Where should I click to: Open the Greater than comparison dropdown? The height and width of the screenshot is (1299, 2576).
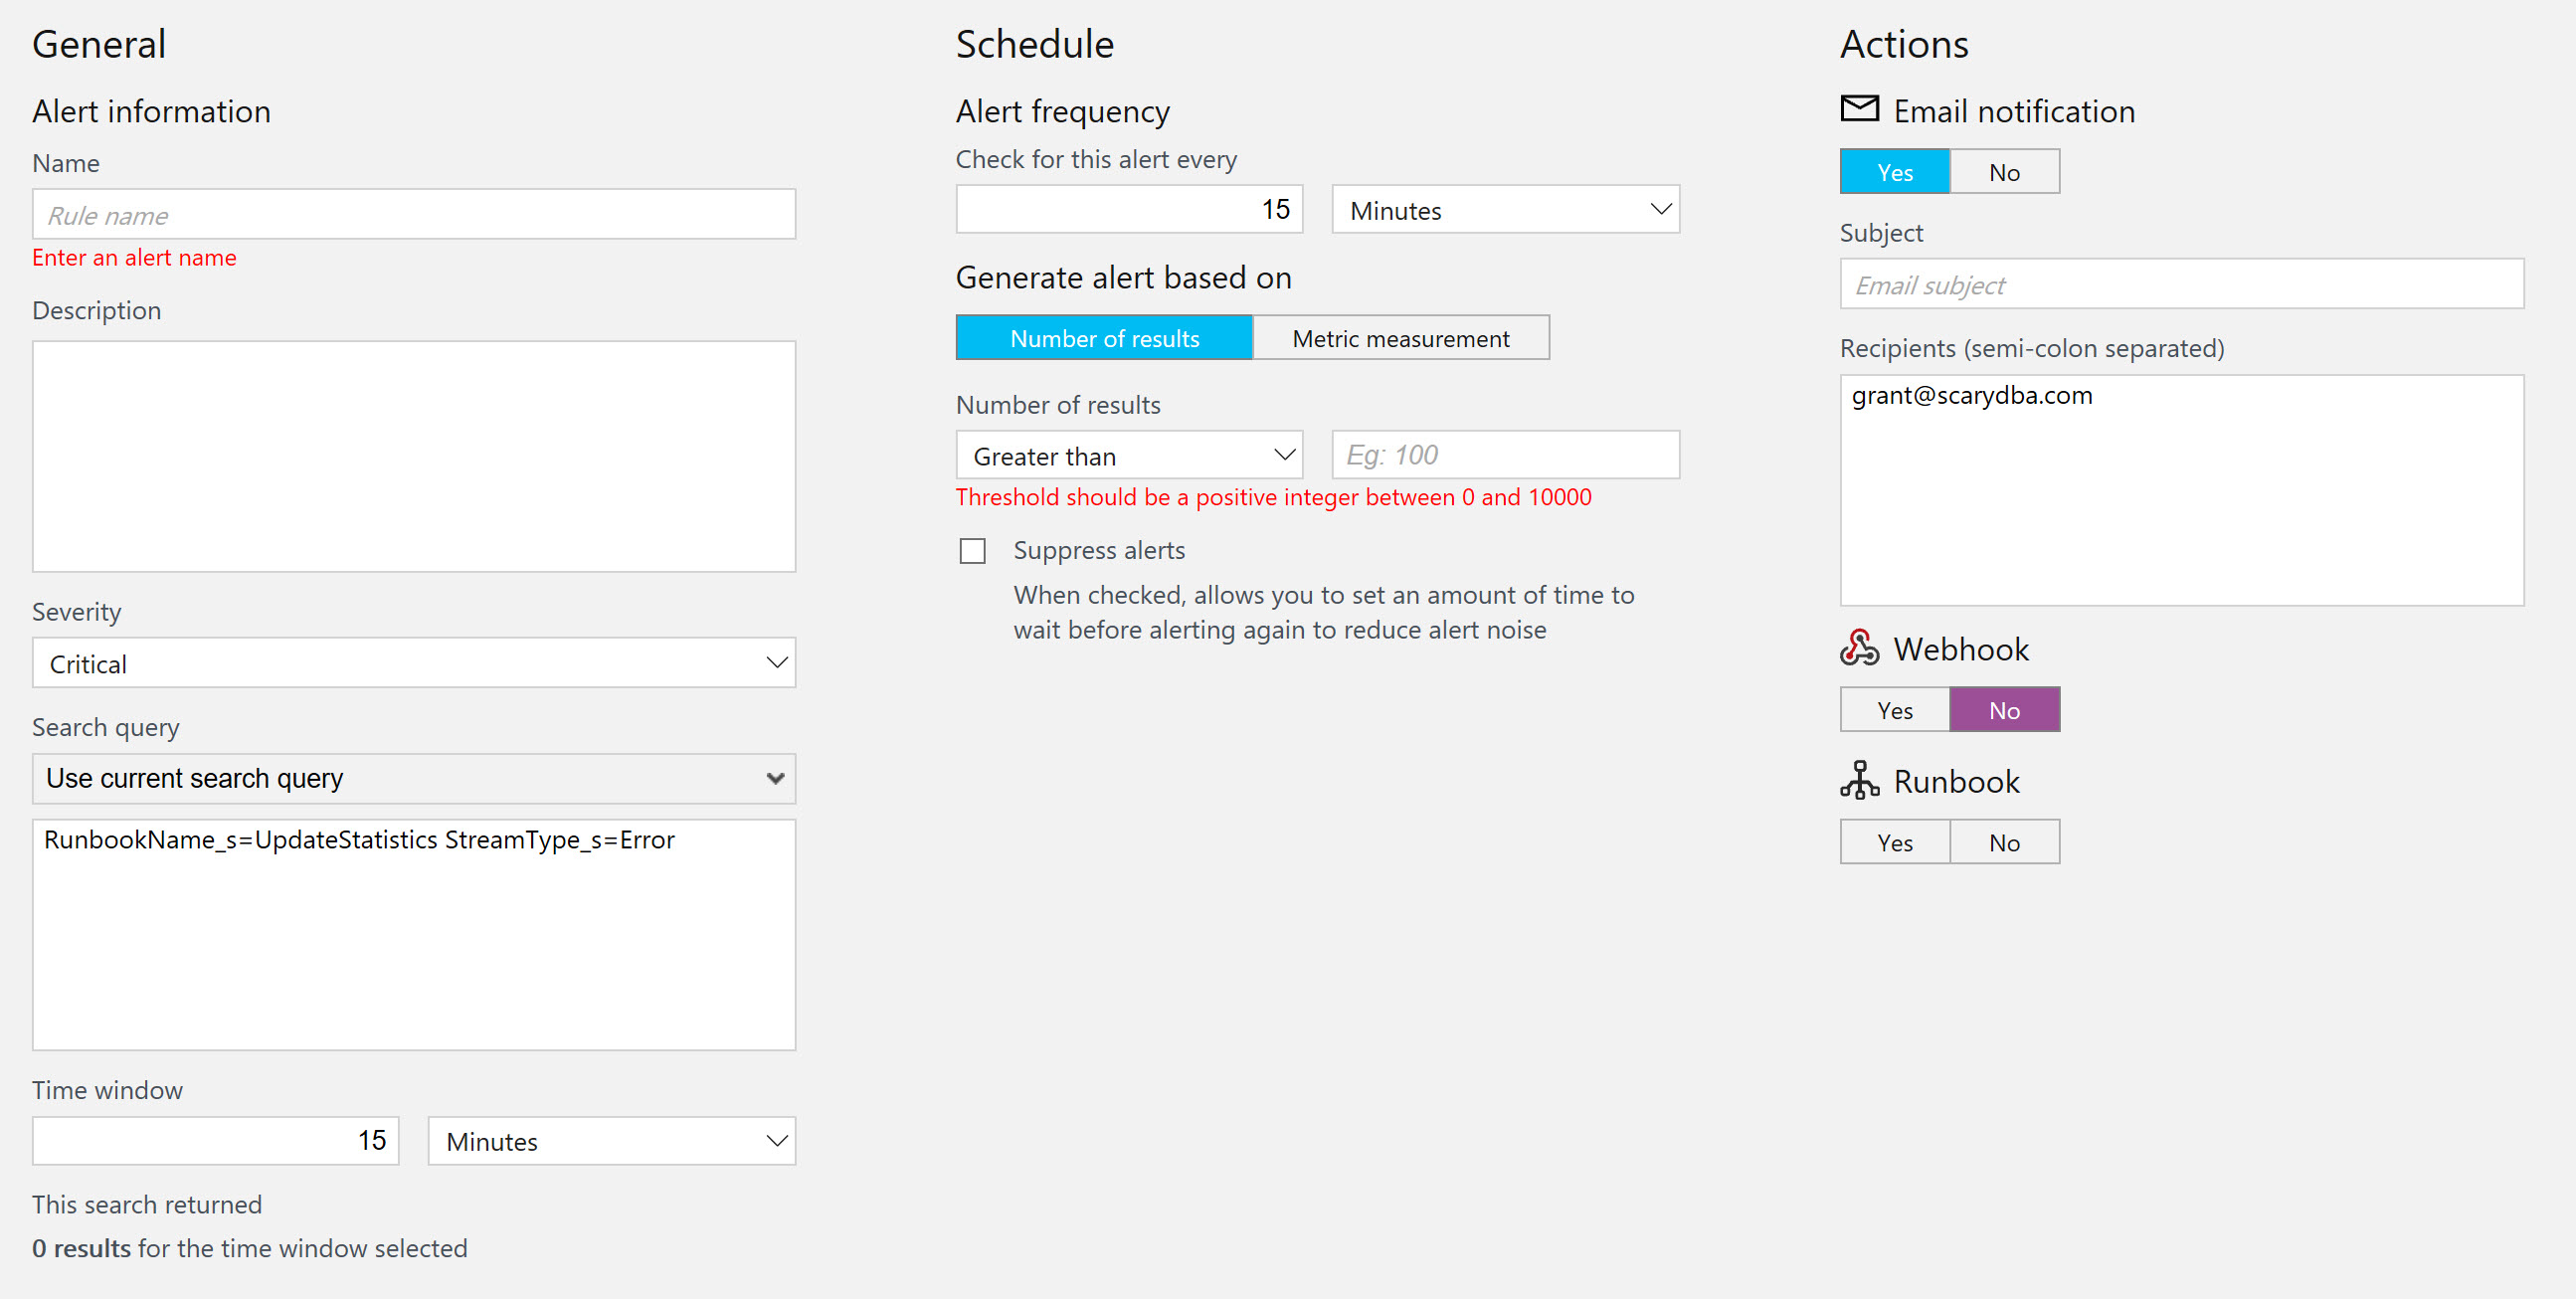click(1129, 456)
